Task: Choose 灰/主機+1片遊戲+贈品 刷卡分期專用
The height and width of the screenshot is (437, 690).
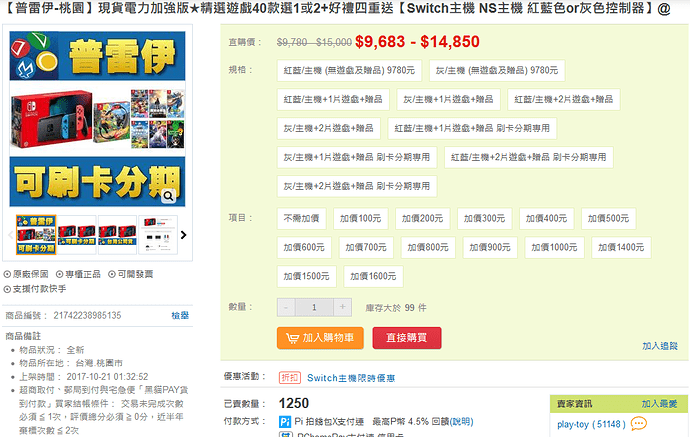Action: 357,158
